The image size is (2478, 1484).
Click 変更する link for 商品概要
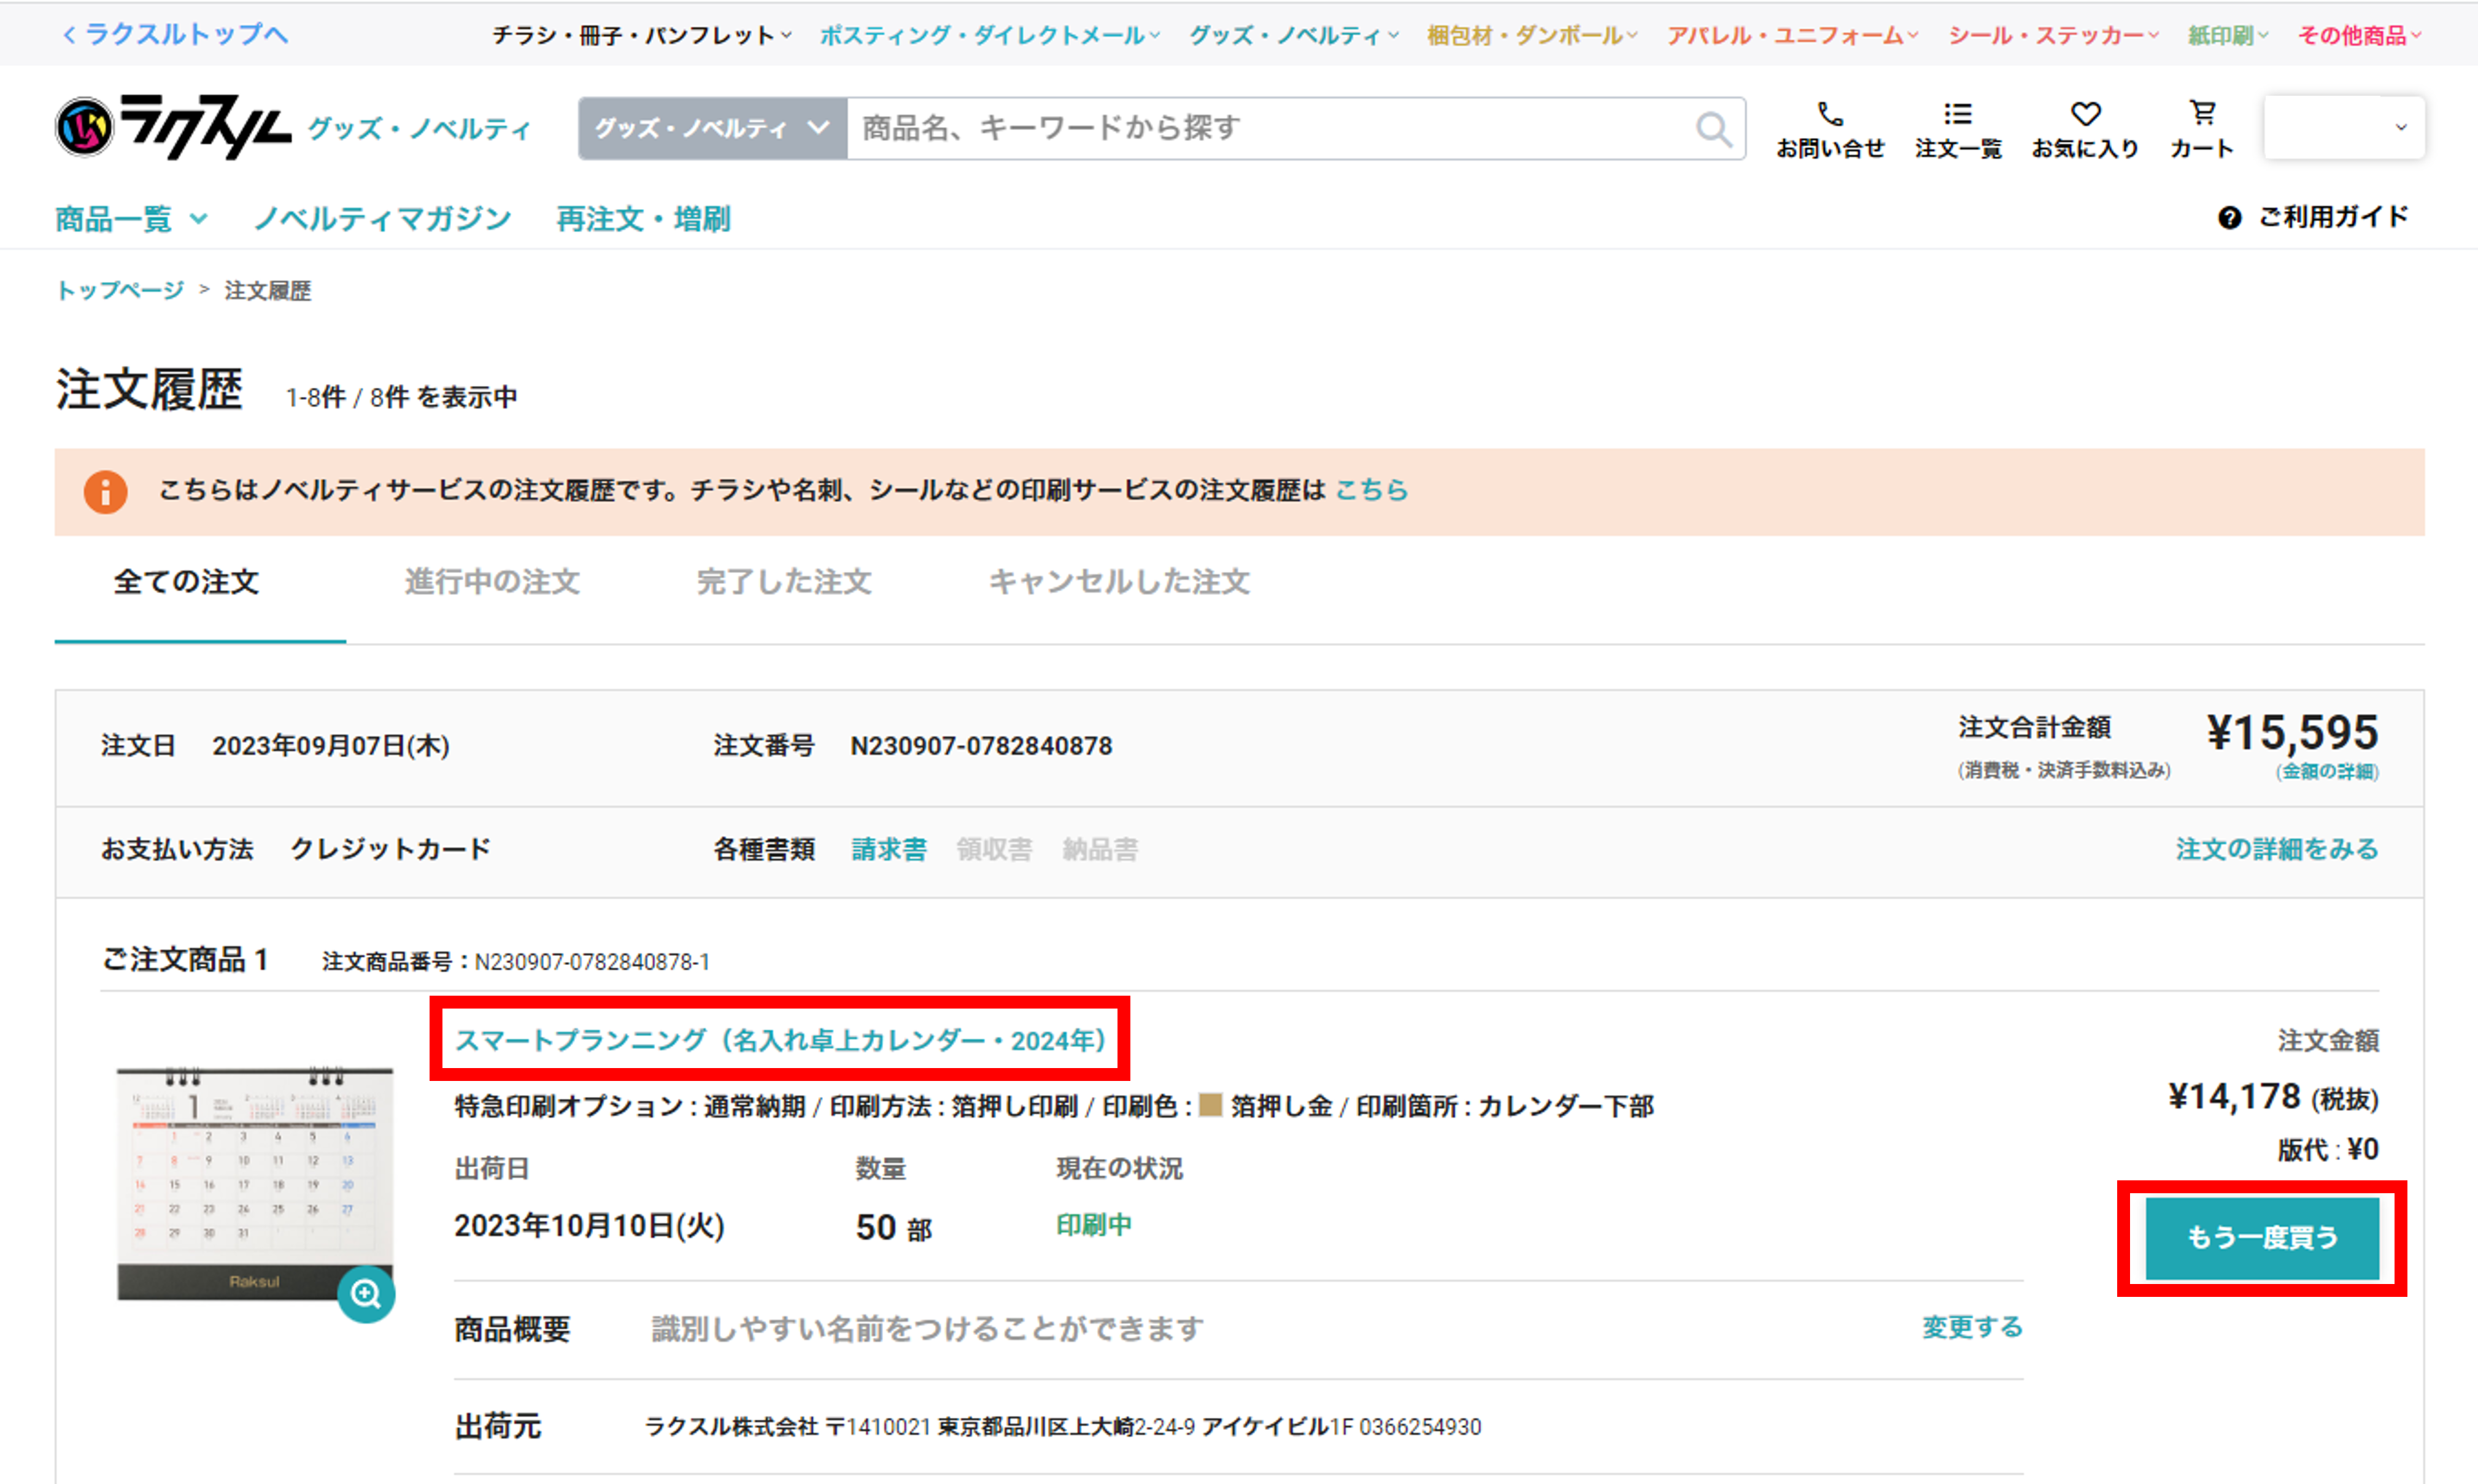click(x=1972, y=1327)
